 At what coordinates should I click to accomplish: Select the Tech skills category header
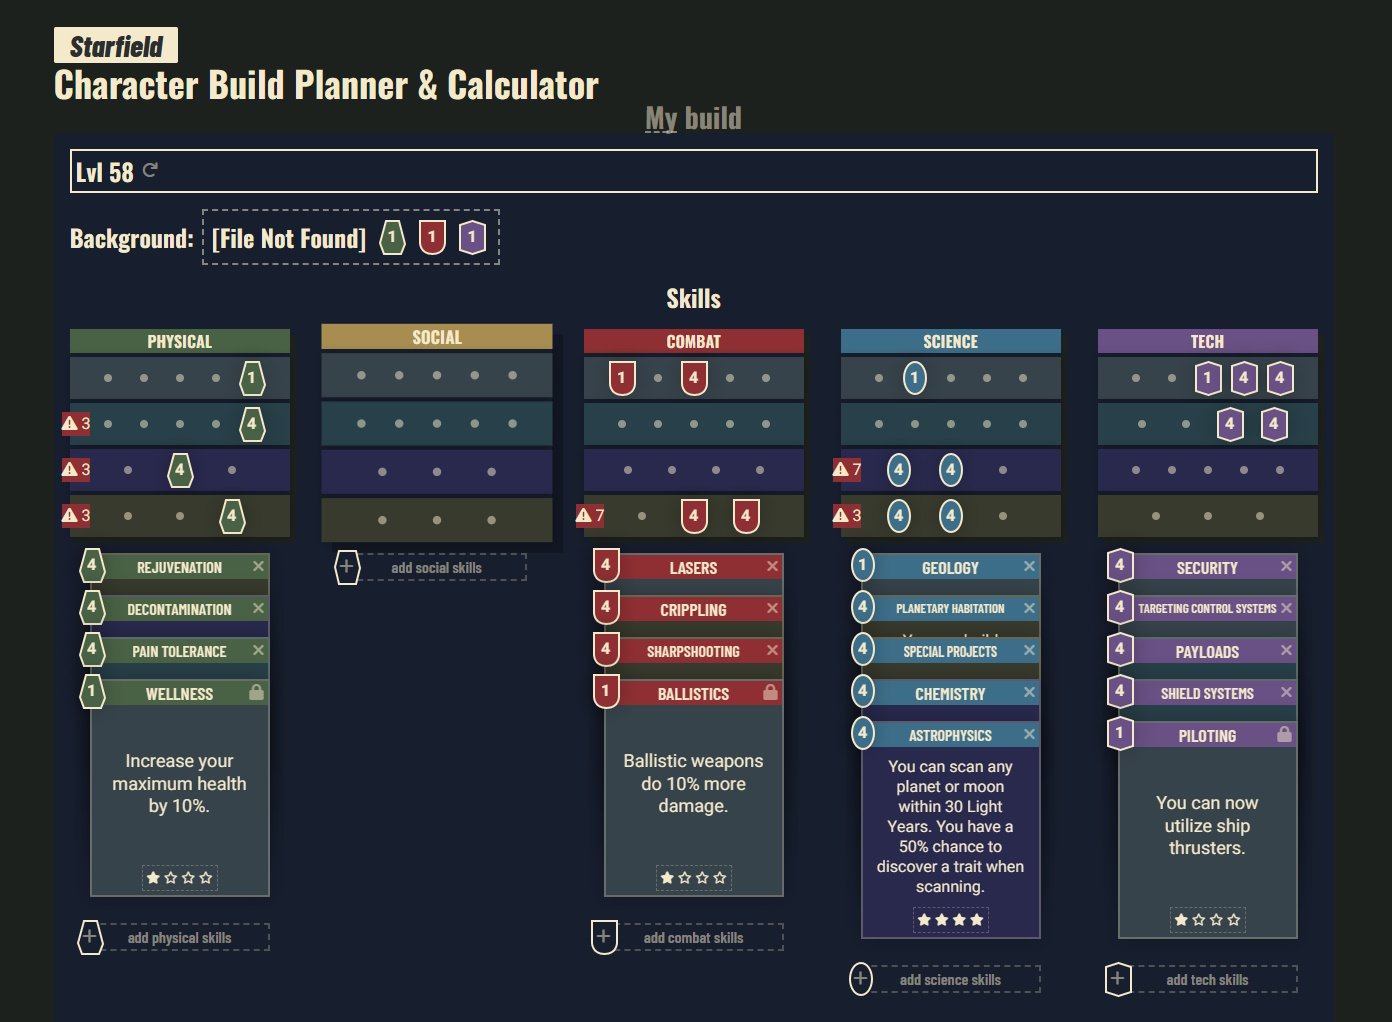1207,341
